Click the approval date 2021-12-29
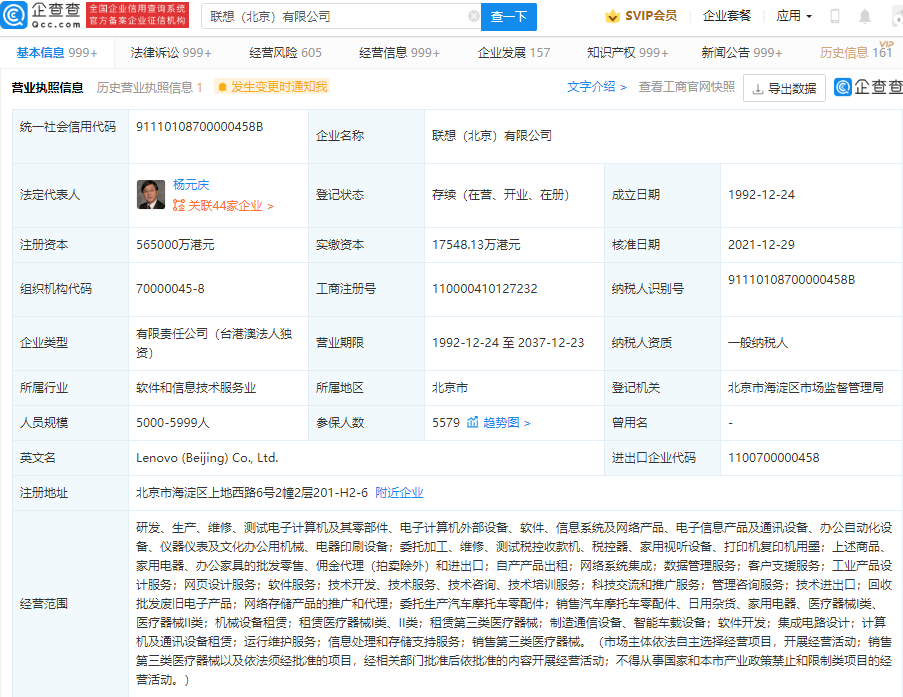 point(761,245)
